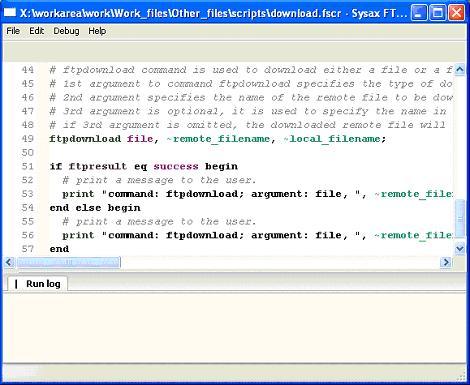Open the Help menu

pos(97,31)
